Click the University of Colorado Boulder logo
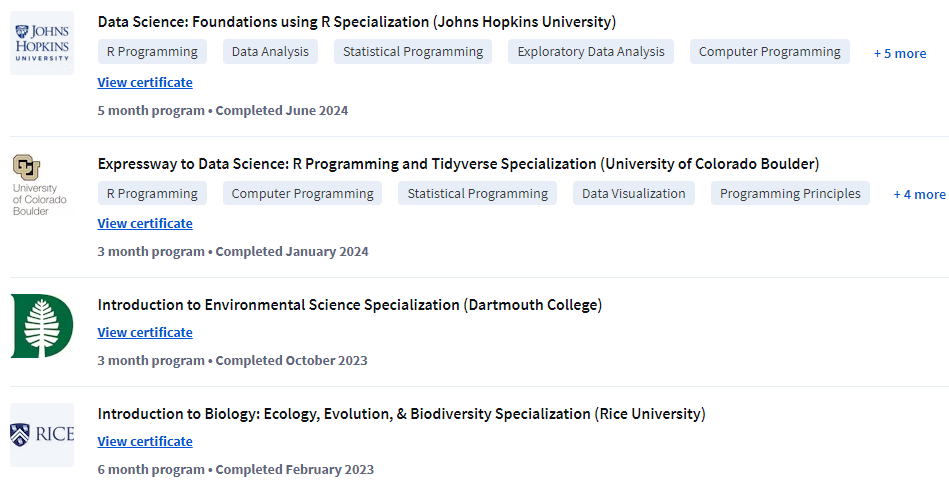Image resolution: width=949 pixels, height=496 pixels. pos(36,185)
